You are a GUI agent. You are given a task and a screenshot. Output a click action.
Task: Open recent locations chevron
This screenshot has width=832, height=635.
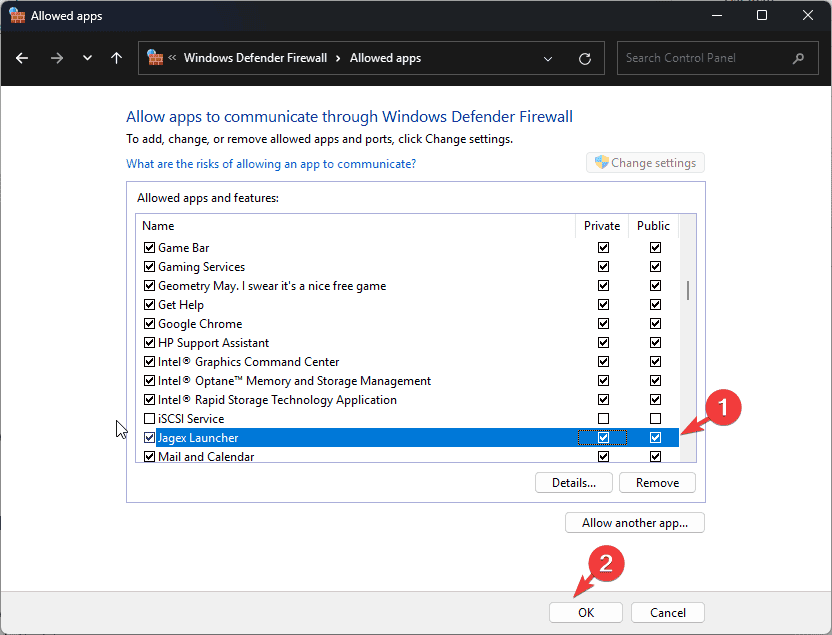click(88, 58)
